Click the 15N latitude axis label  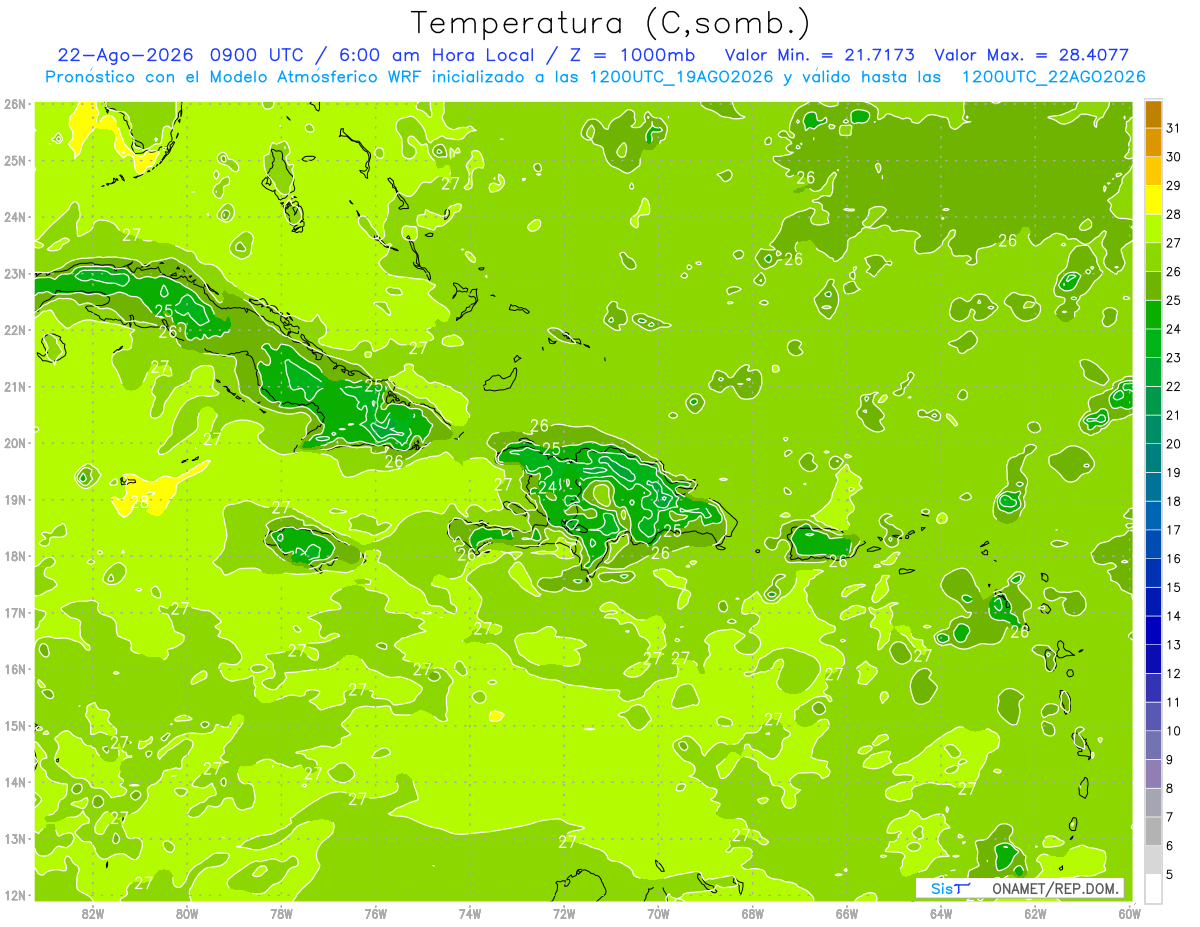pyautogui.click(x=15, y=726)
